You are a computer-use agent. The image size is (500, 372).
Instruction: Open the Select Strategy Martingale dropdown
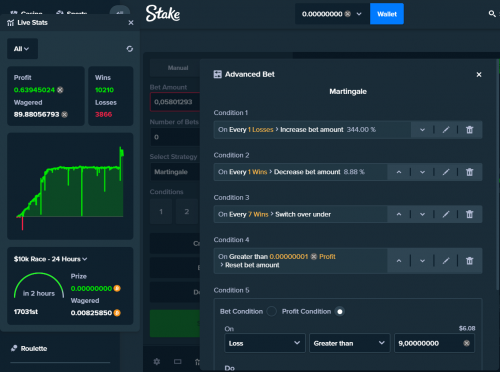point(175,172)
